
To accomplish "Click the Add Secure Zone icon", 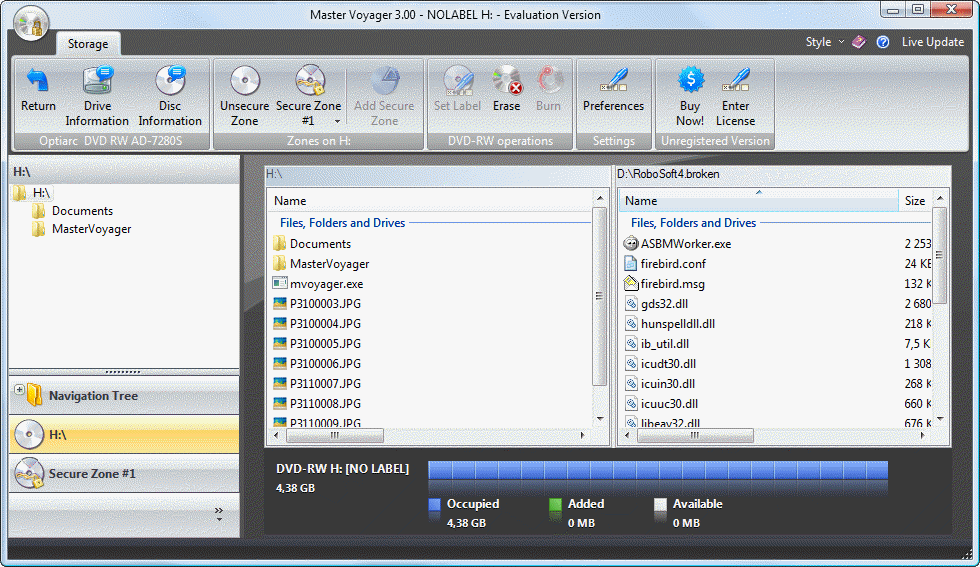I will click(x=384, y=80).
